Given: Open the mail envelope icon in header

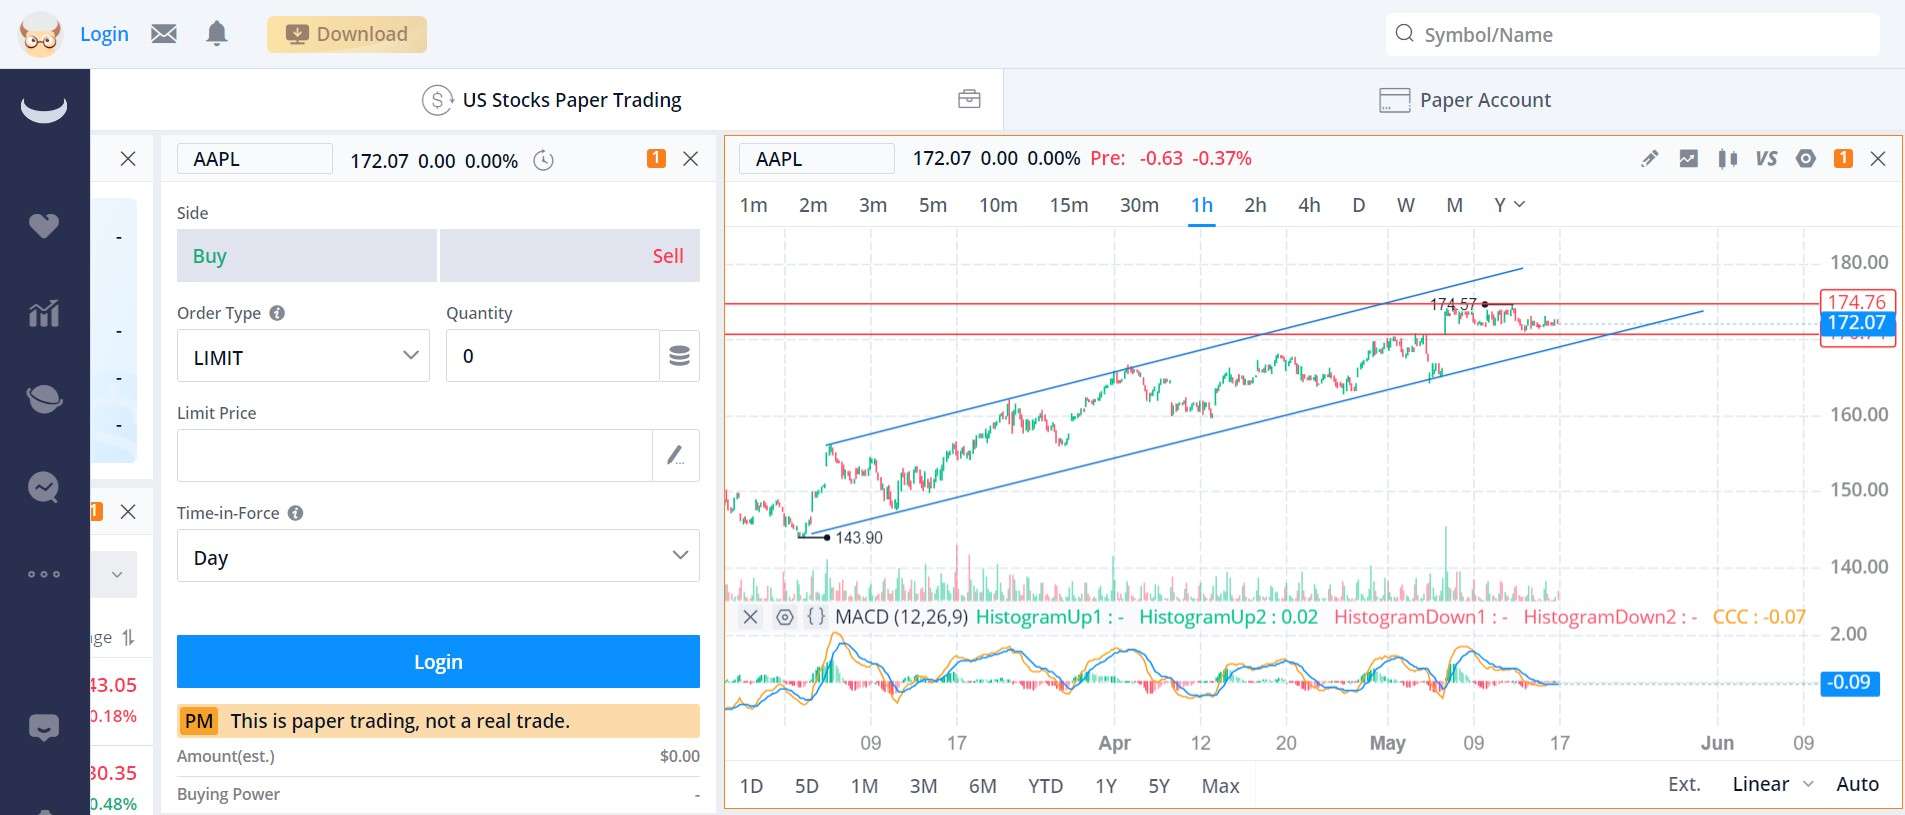Looking at the screenshot, I should coord(164,34).
